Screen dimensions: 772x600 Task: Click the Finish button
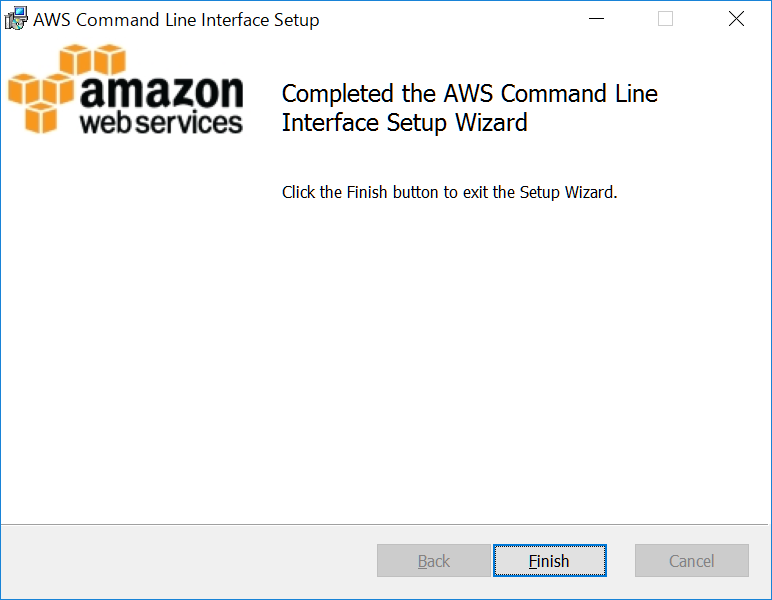[x=549, y=561]
